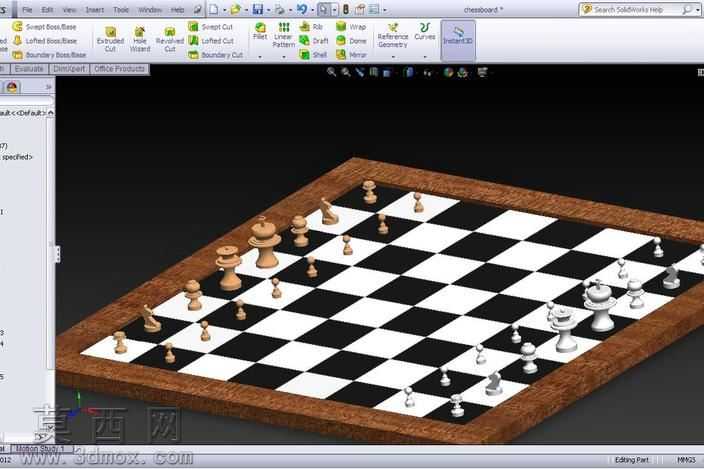Use the Wrap feature
This screenshot has width=704, height=469.
pos(351,27)
